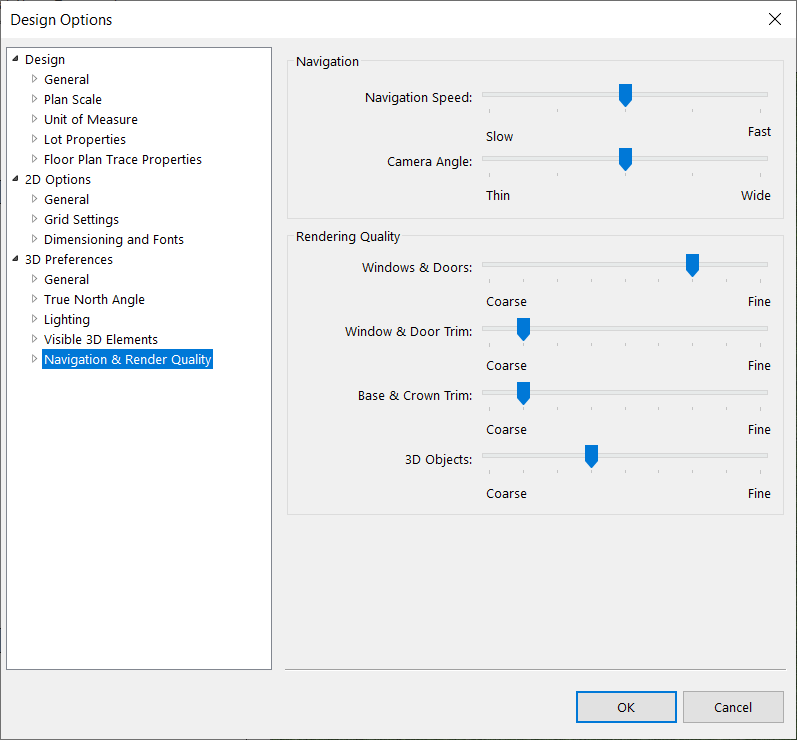Image resolution: width=797 pixels, height=740 pixels.
Task: Select Navigation & Render Quality item
Action: 128,359
